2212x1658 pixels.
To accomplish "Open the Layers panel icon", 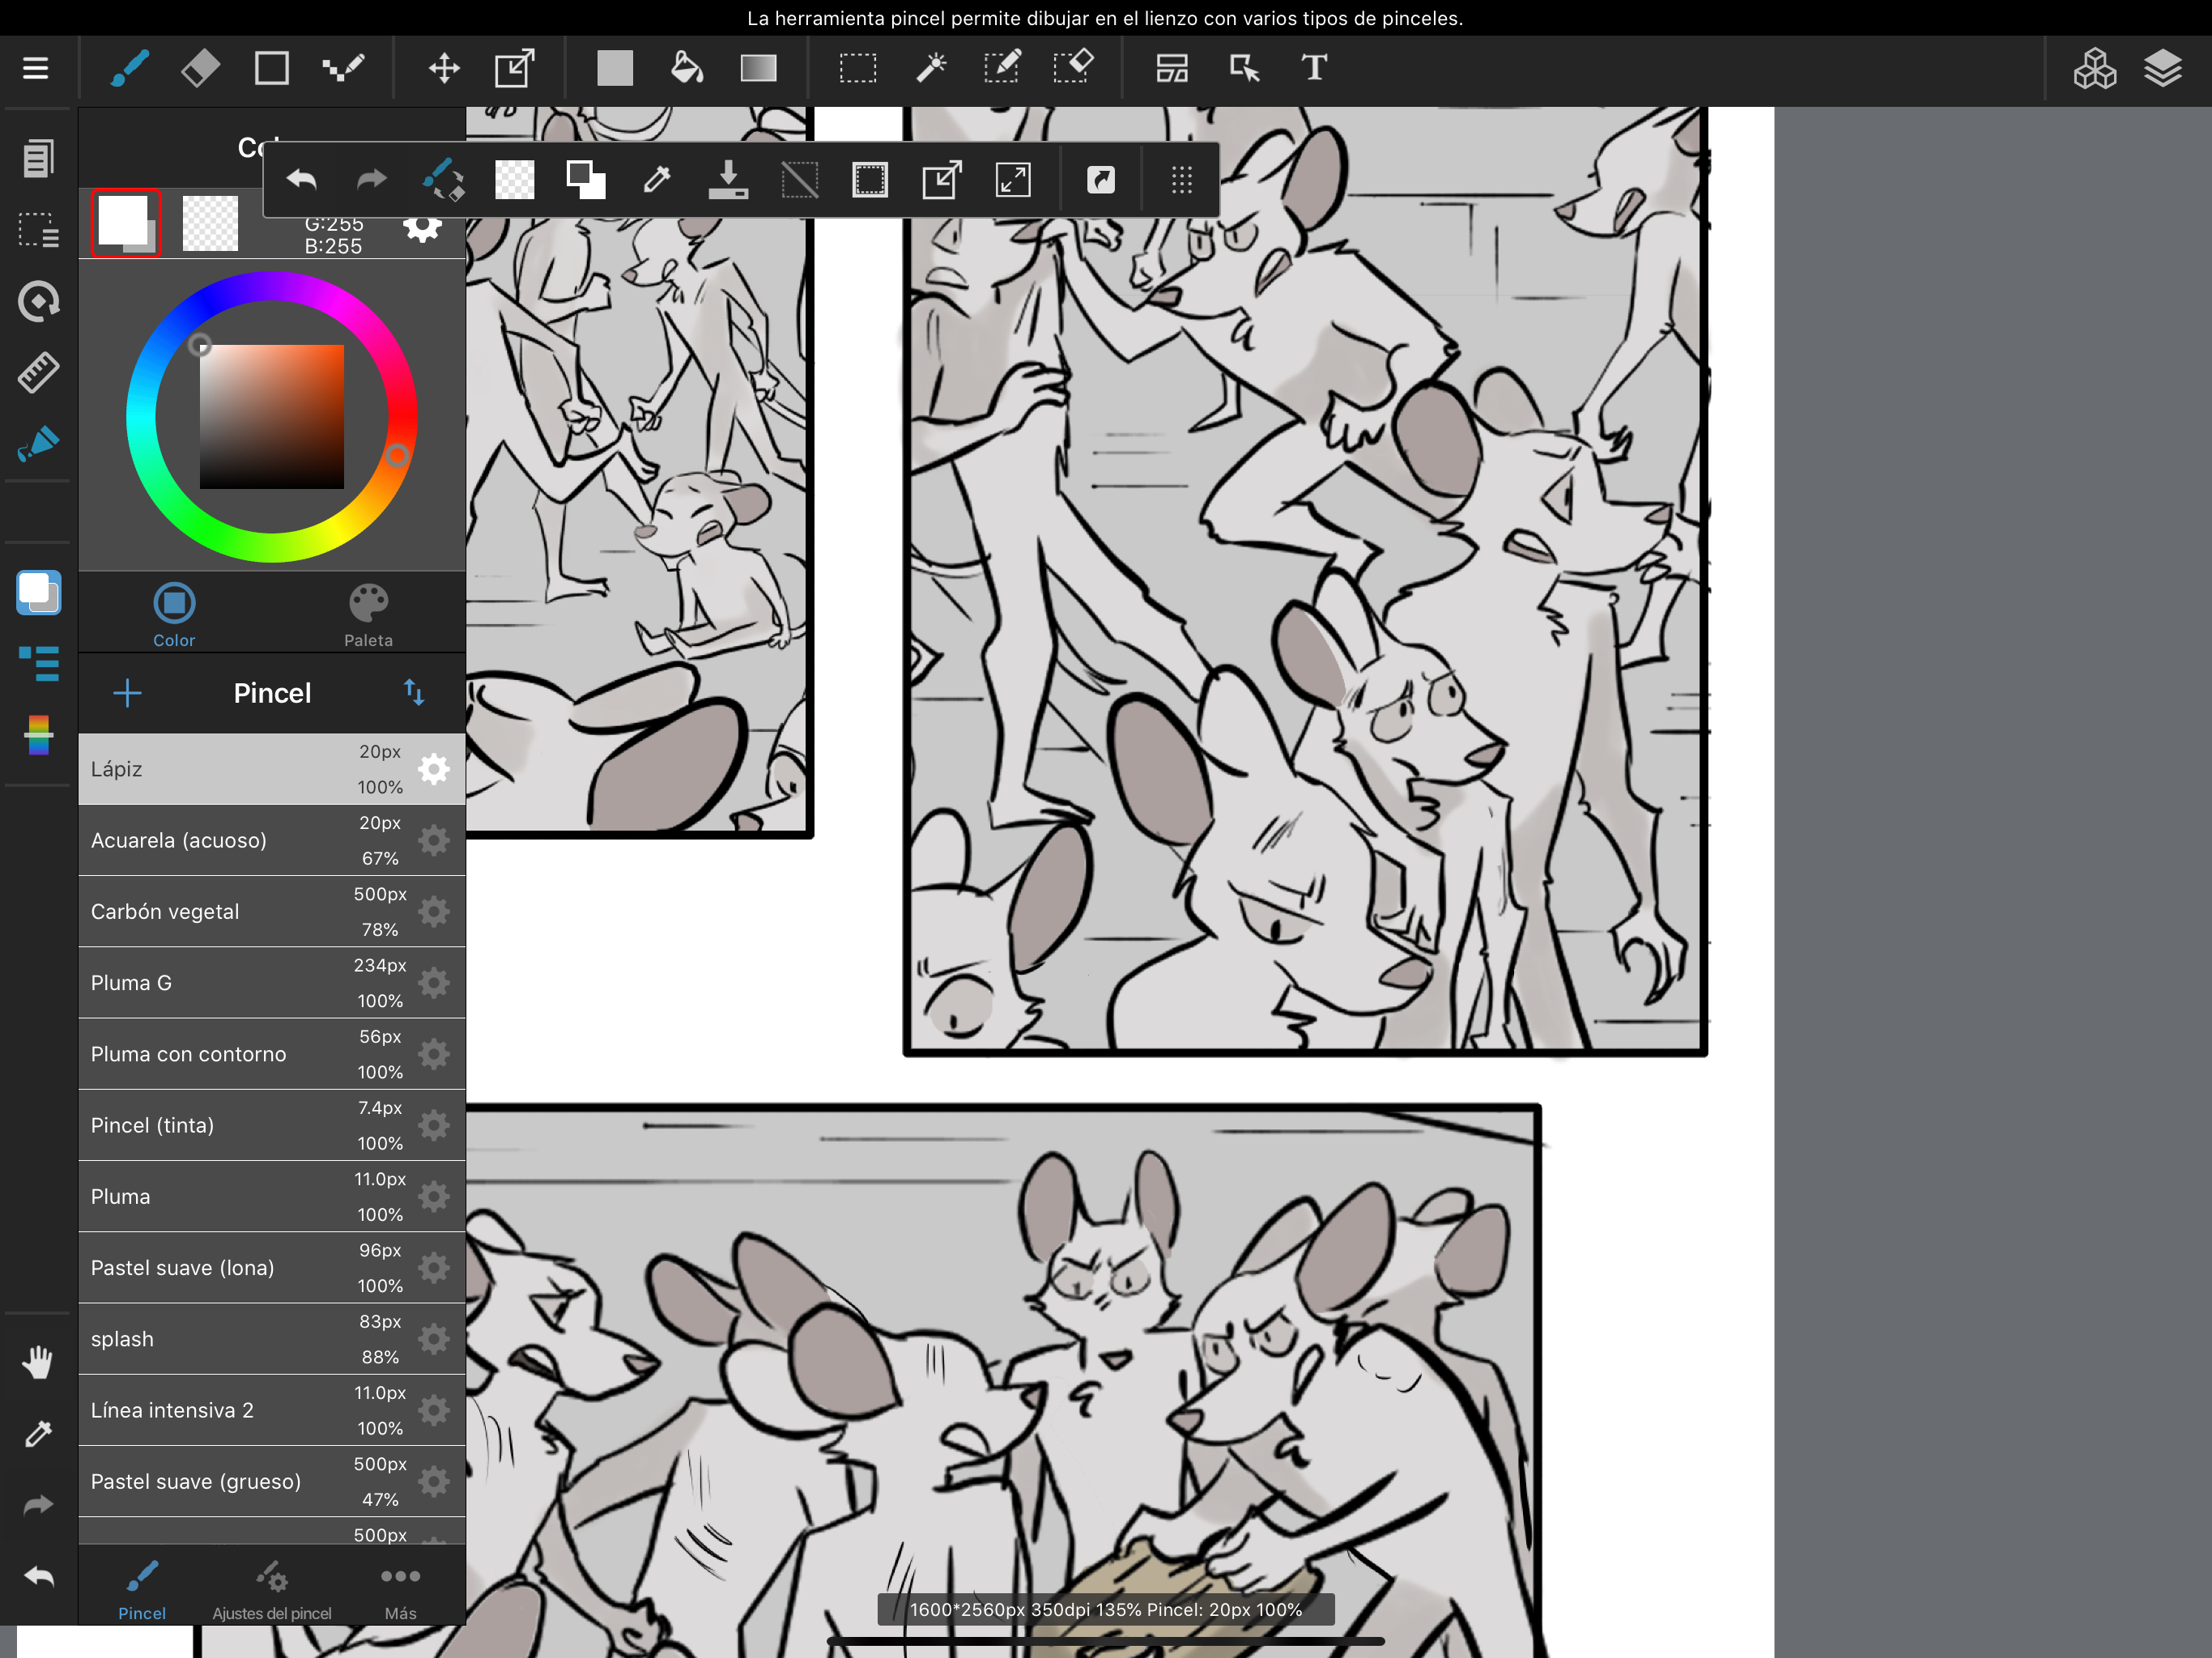I will [2162, 68].
